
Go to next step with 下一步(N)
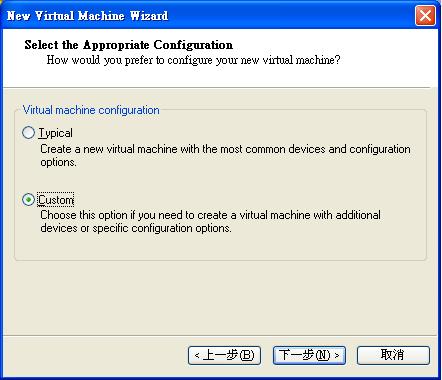309,355
